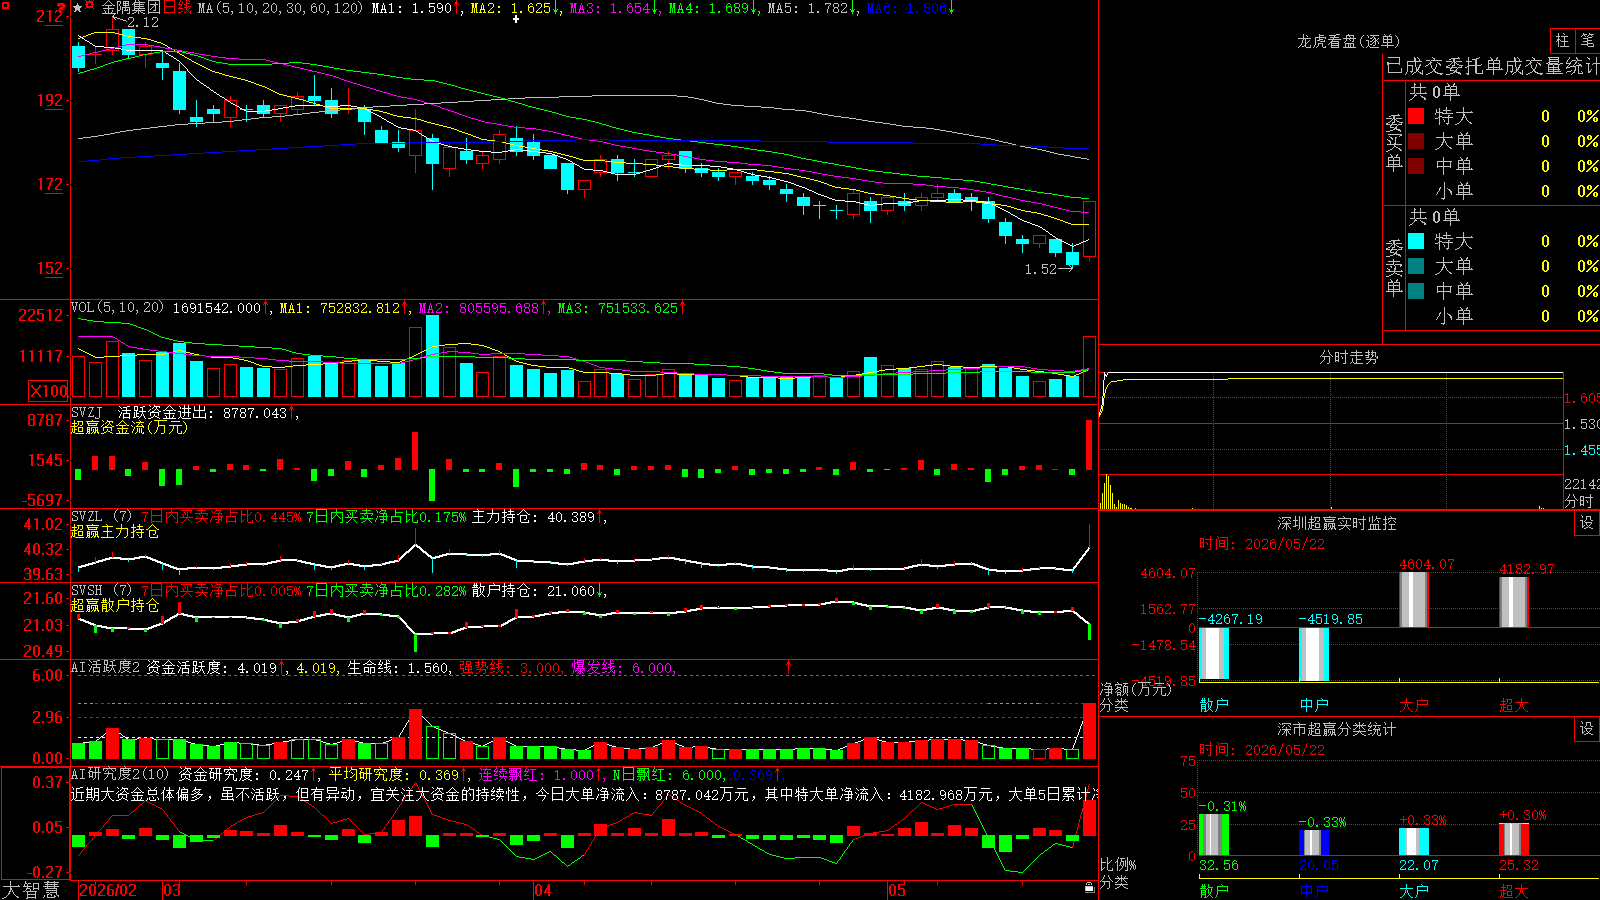
Task: Switch 龙虎看盘 to 笔 (tick) view
Action: tap(1587, 40)
